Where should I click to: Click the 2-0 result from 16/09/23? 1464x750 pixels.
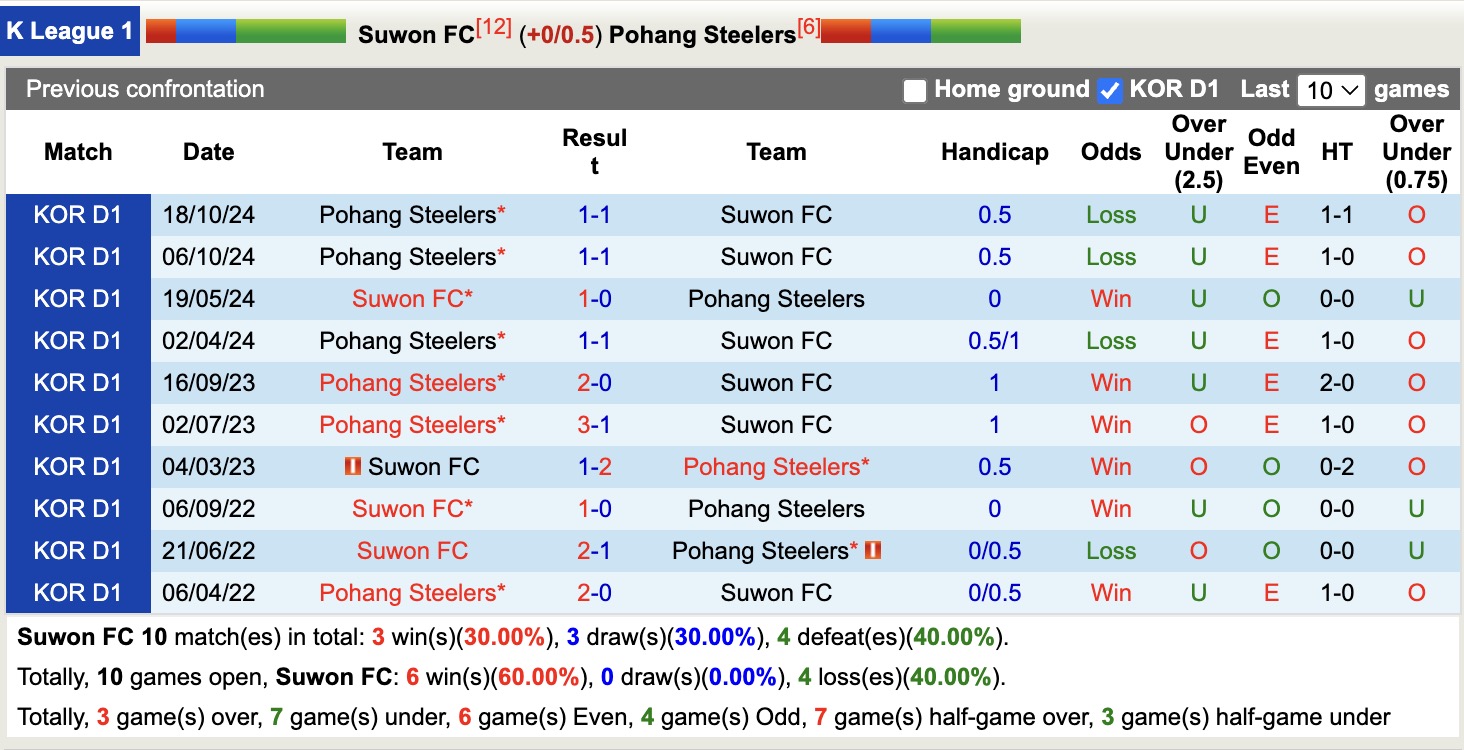click(x=596, y=382)
